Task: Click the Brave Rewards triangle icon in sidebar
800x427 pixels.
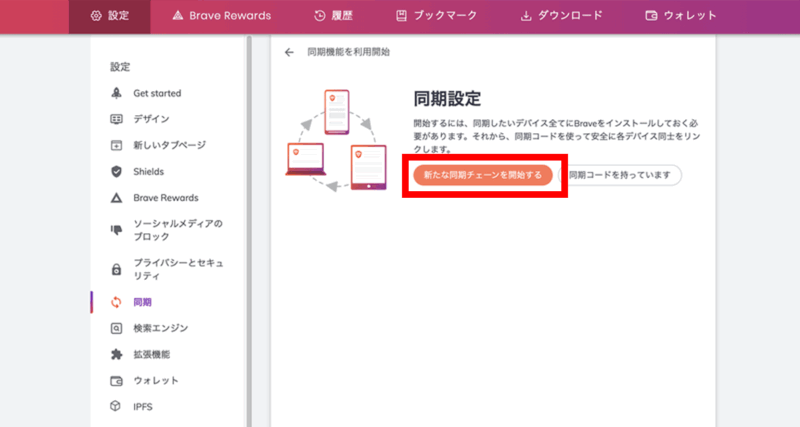Action: 116,197
